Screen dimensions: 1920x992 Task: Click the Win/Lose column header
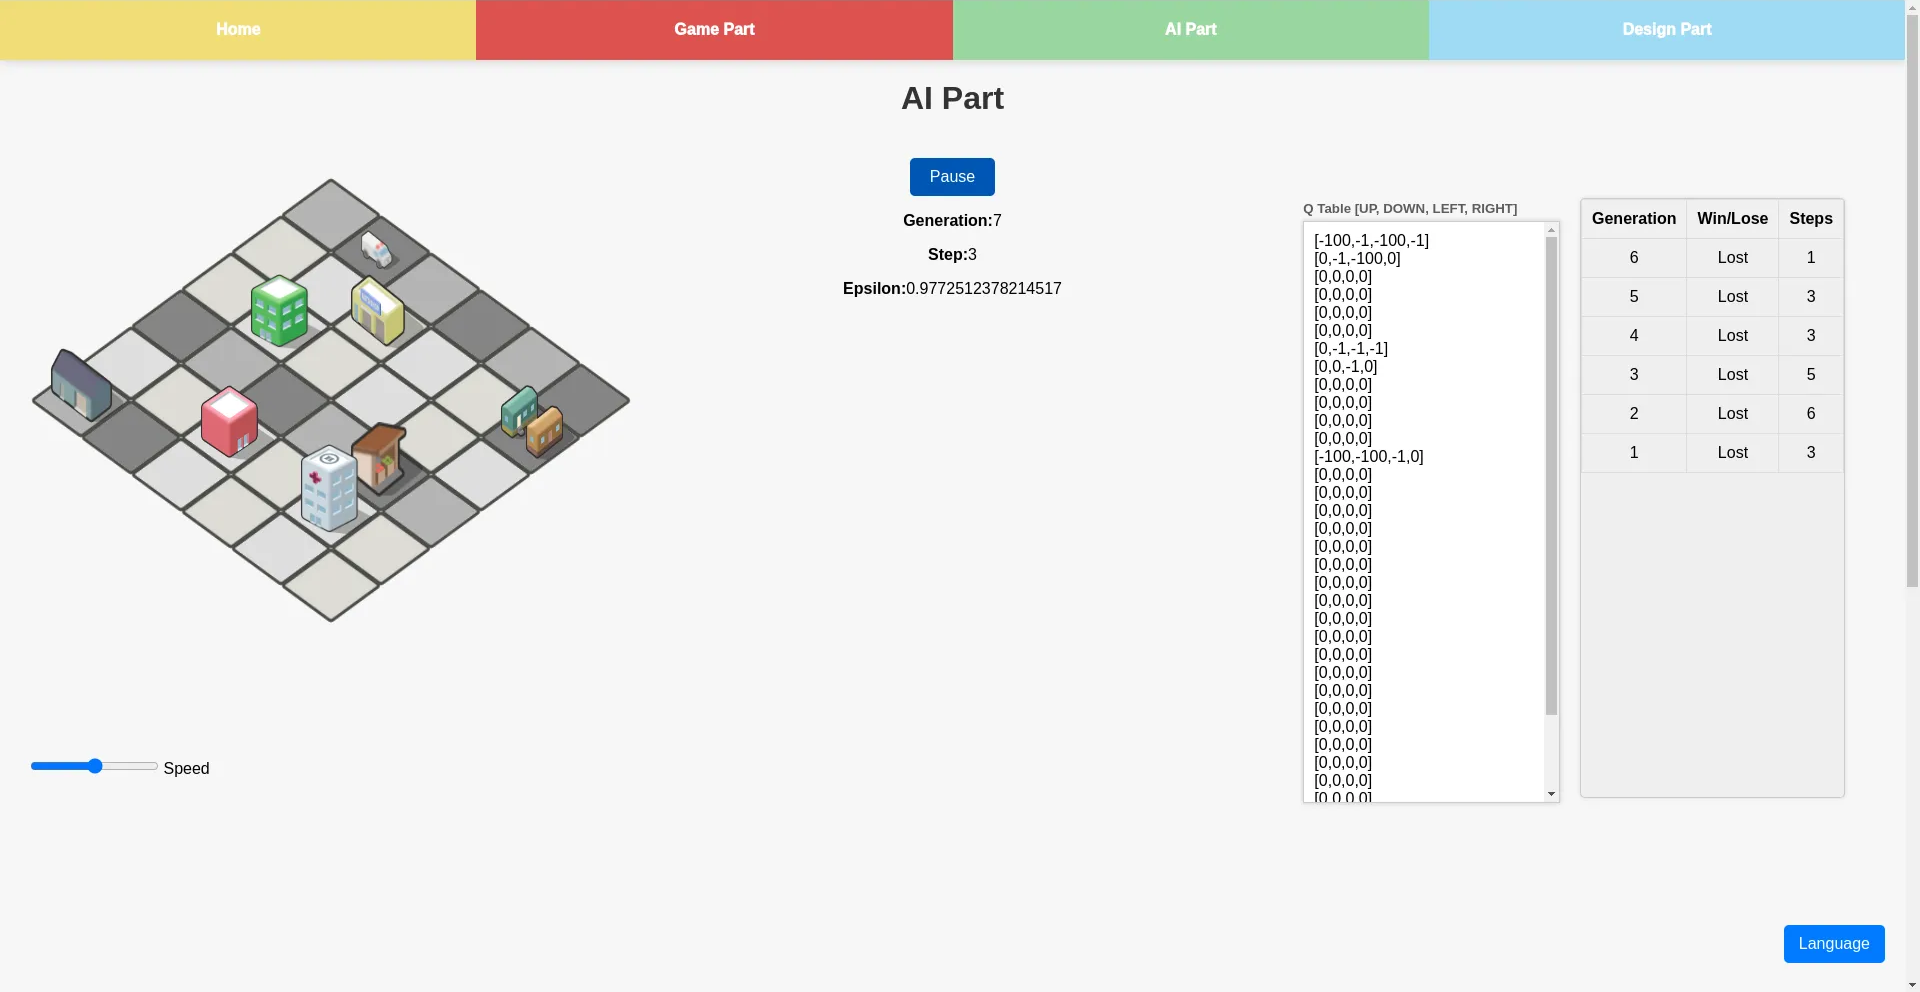(x=1732, y=219)
